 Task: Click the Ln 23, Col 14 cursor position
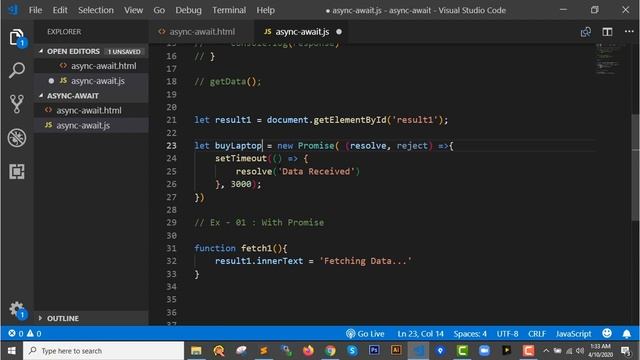tap(420, 333)
